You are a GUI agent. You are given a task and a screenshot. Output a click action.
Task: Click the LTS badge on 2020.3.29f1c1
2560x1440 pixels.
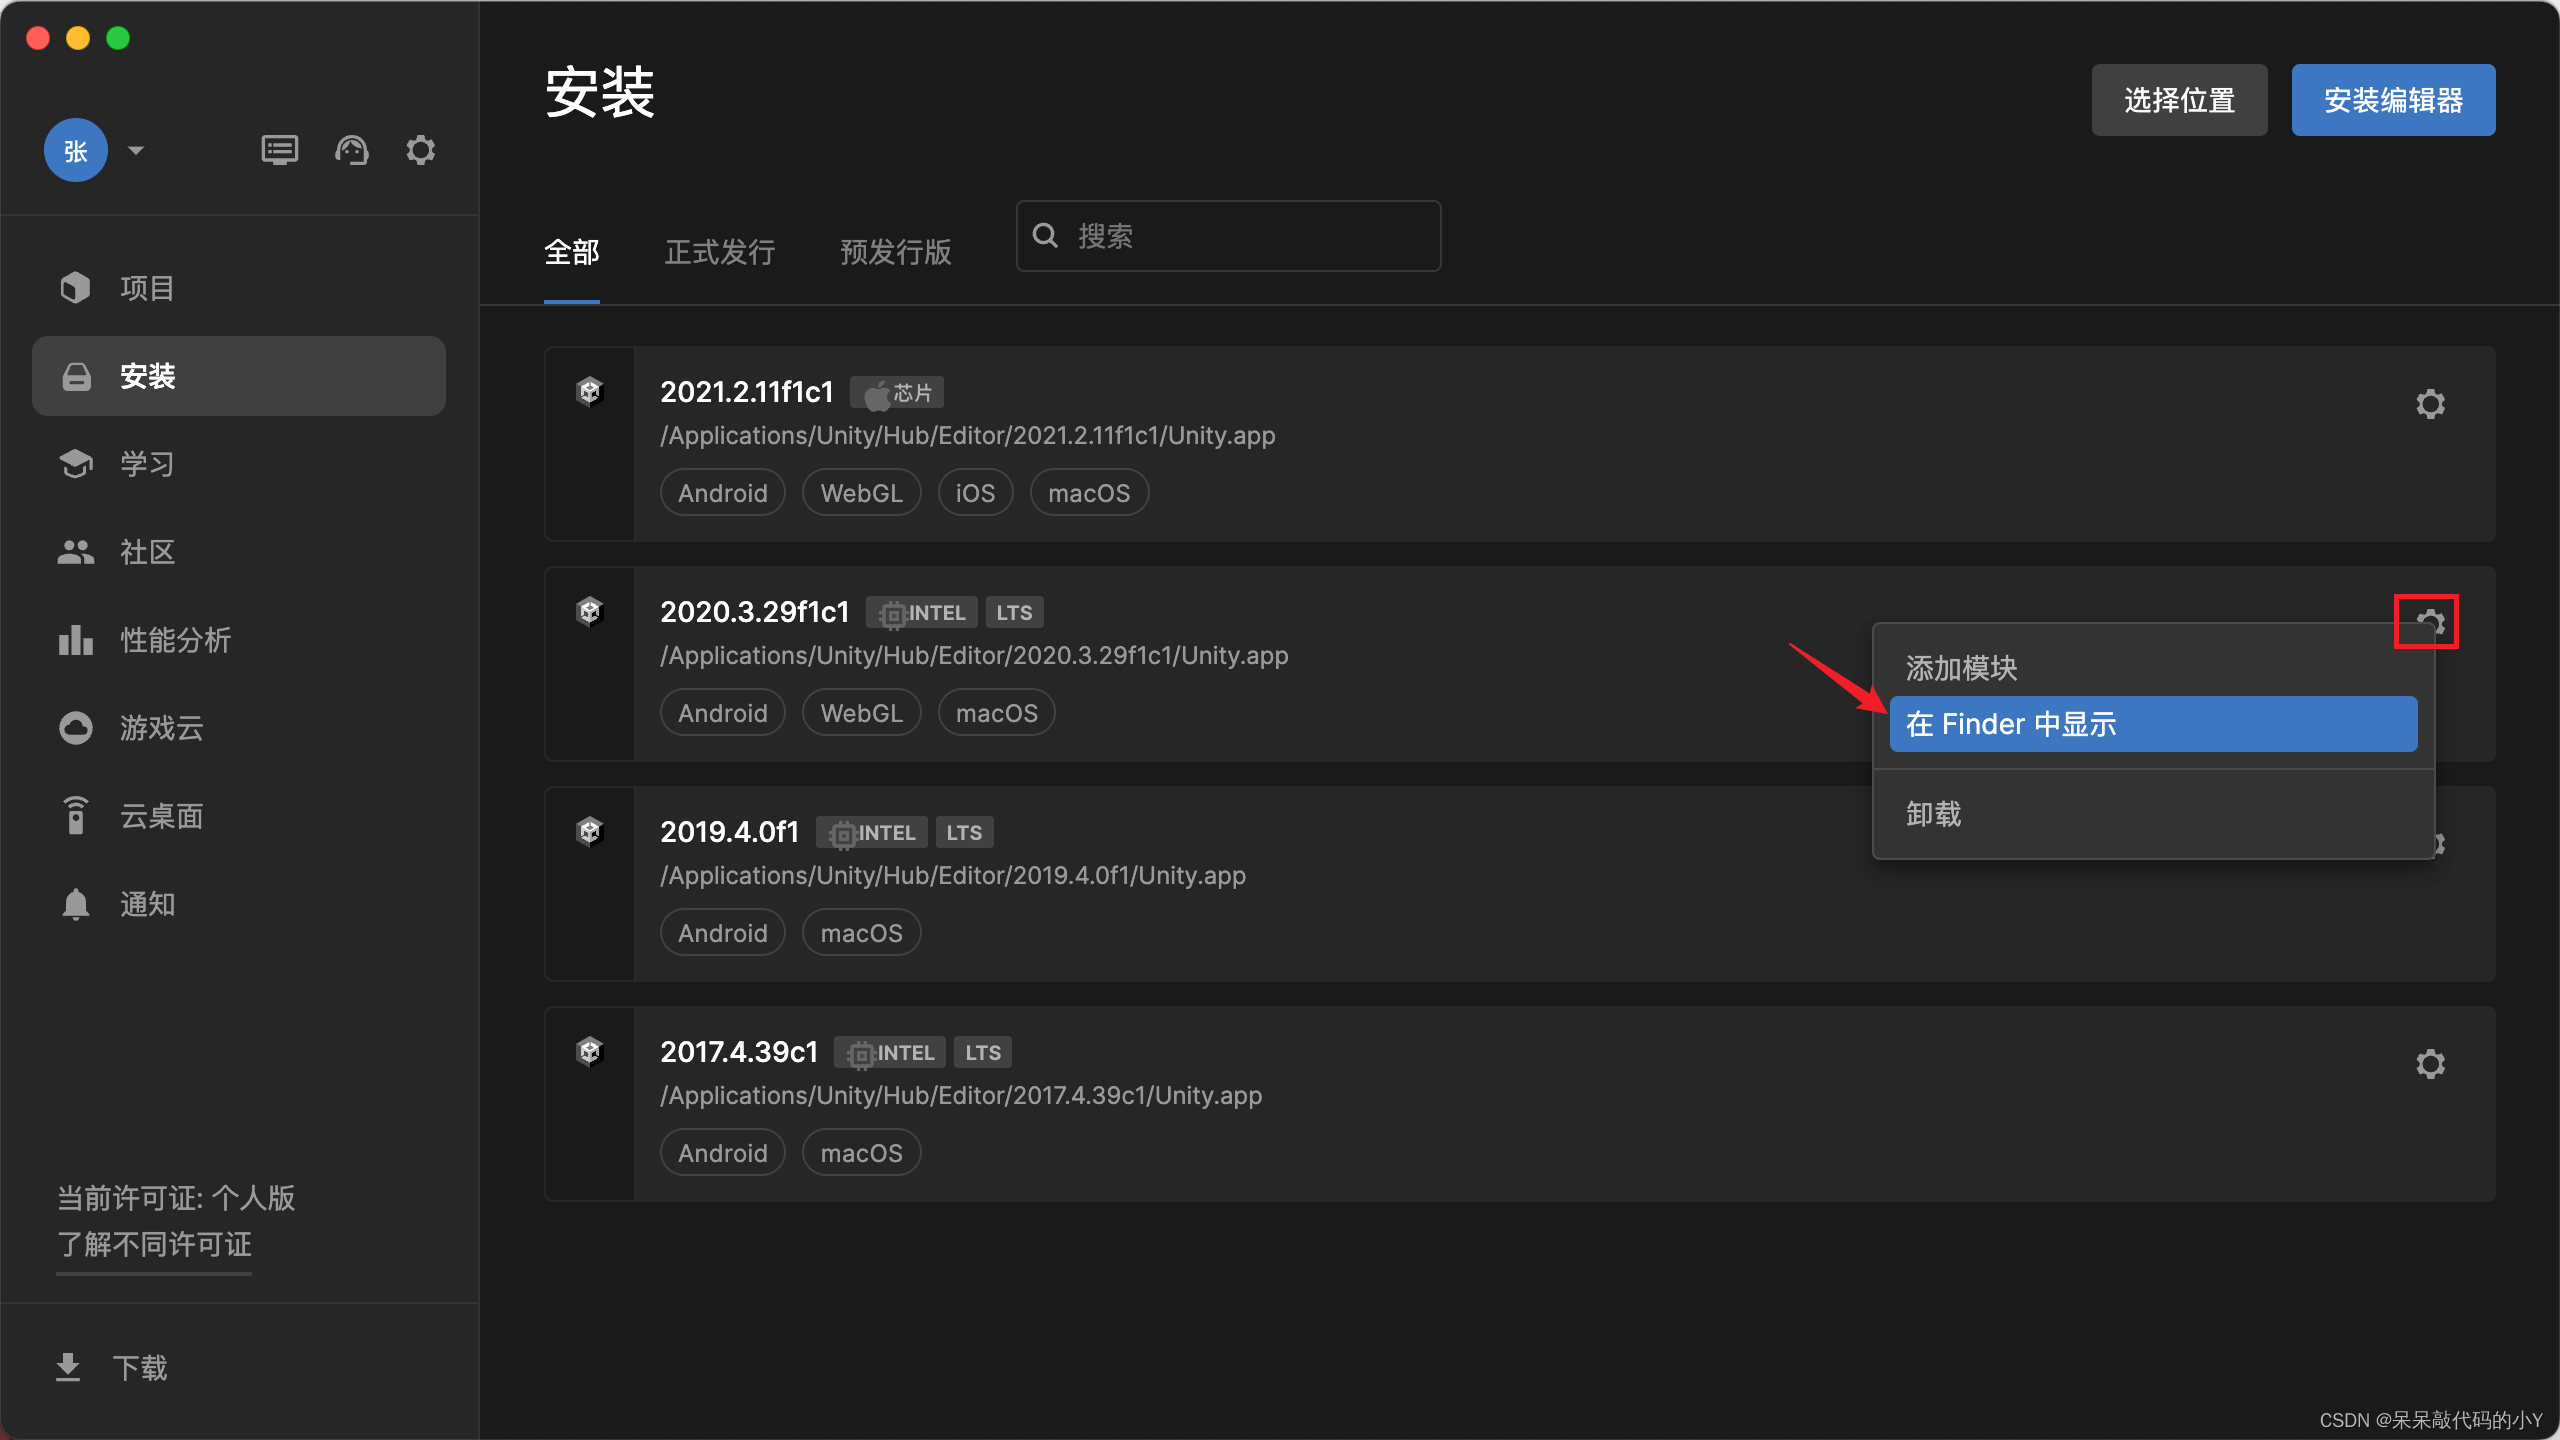(1014, 613)
